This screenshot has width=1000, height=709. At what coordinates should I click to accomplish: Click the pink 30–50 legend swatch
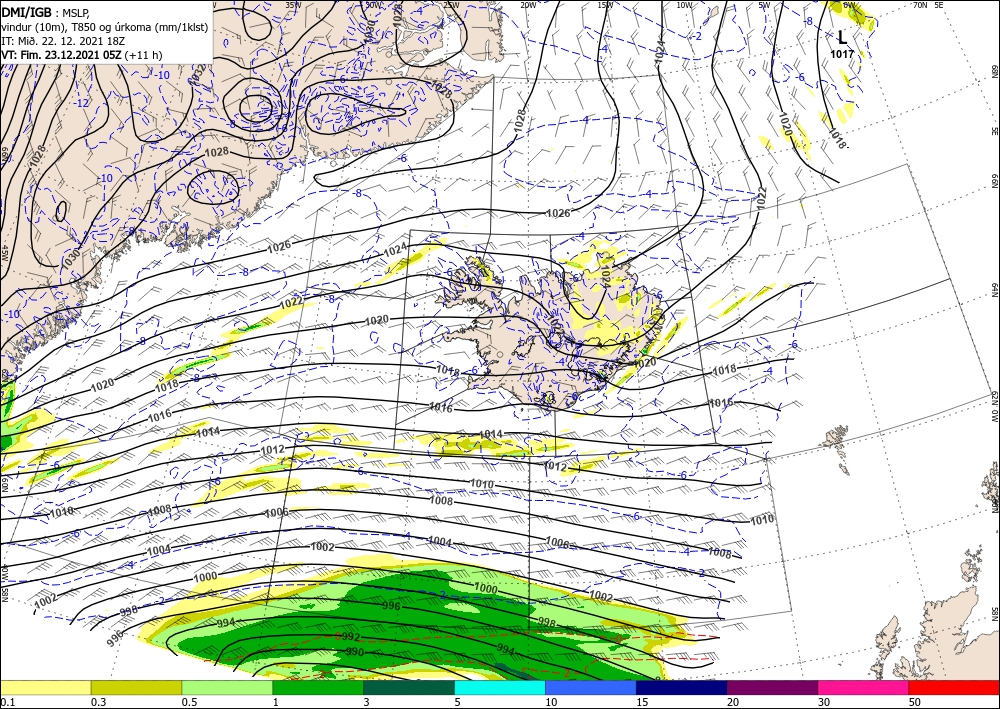(x=864, y=687)
